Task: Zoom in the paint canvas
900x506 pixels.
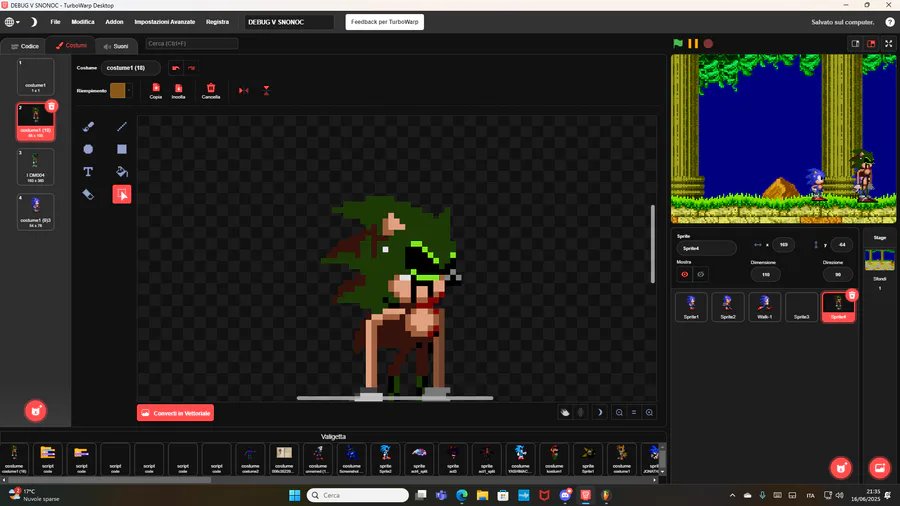Action: [x=649, y=412]
